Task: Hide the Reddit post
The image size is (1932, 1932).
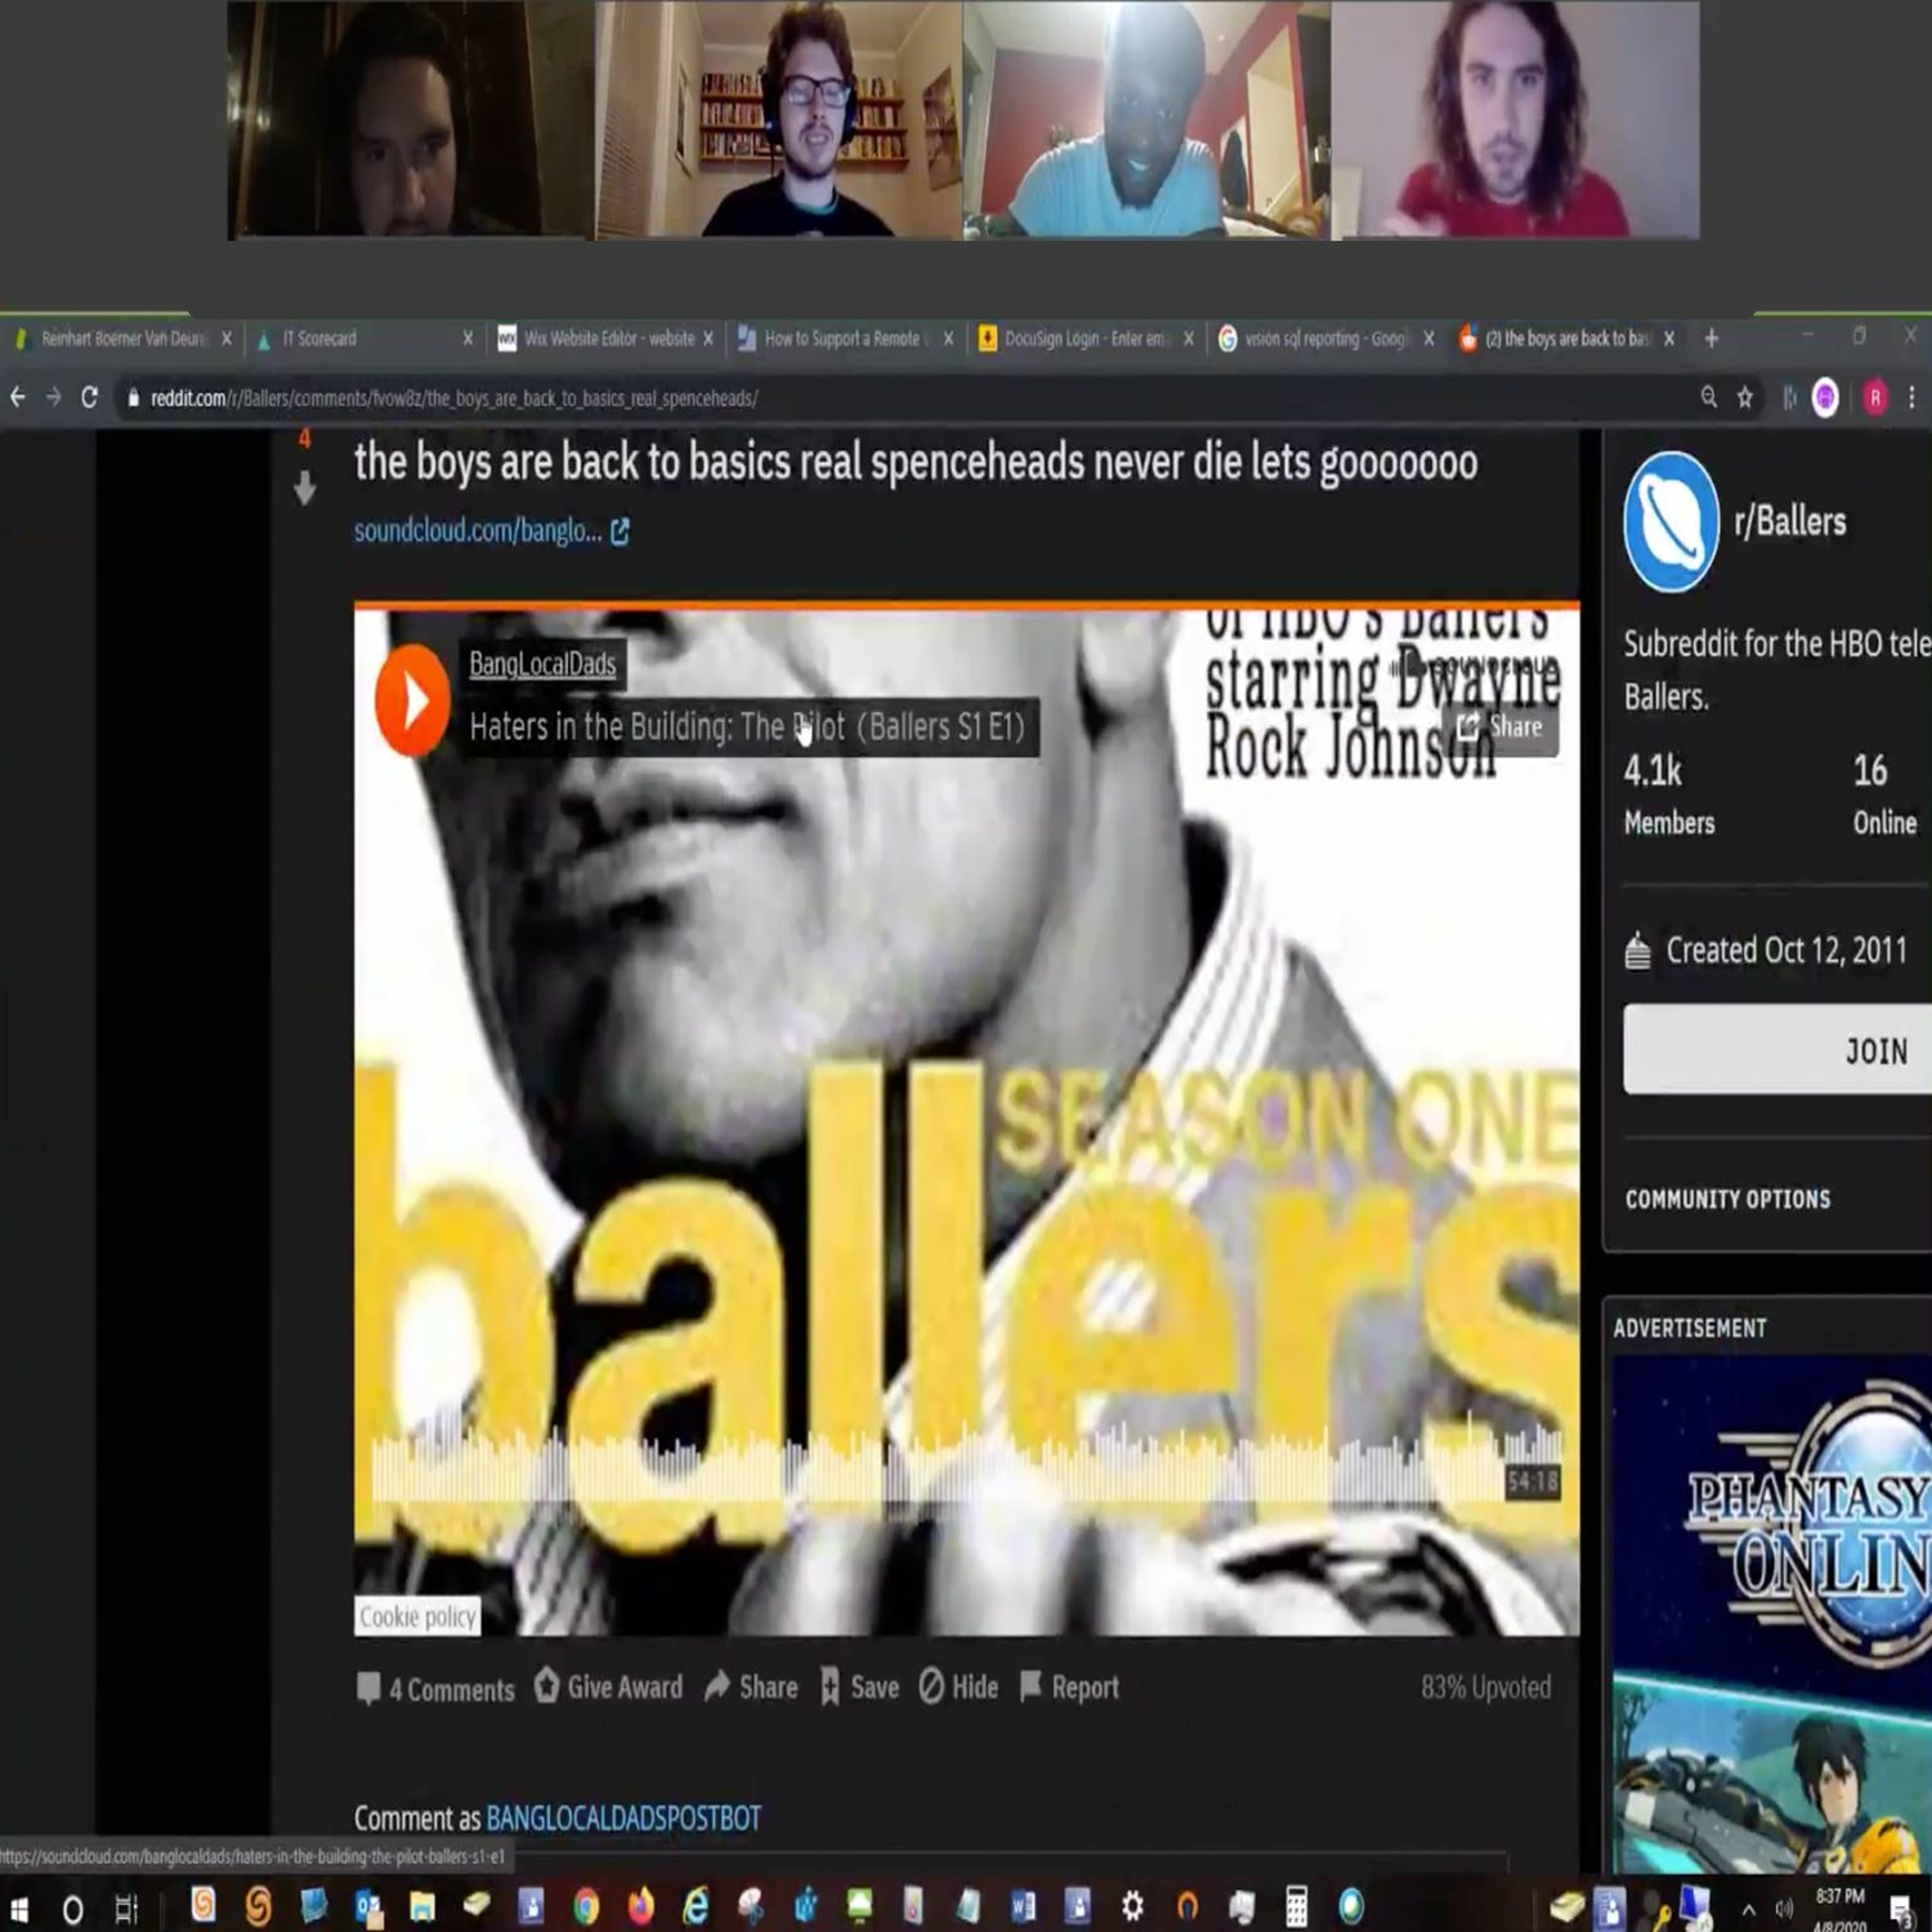Action: coord(959,1687)
